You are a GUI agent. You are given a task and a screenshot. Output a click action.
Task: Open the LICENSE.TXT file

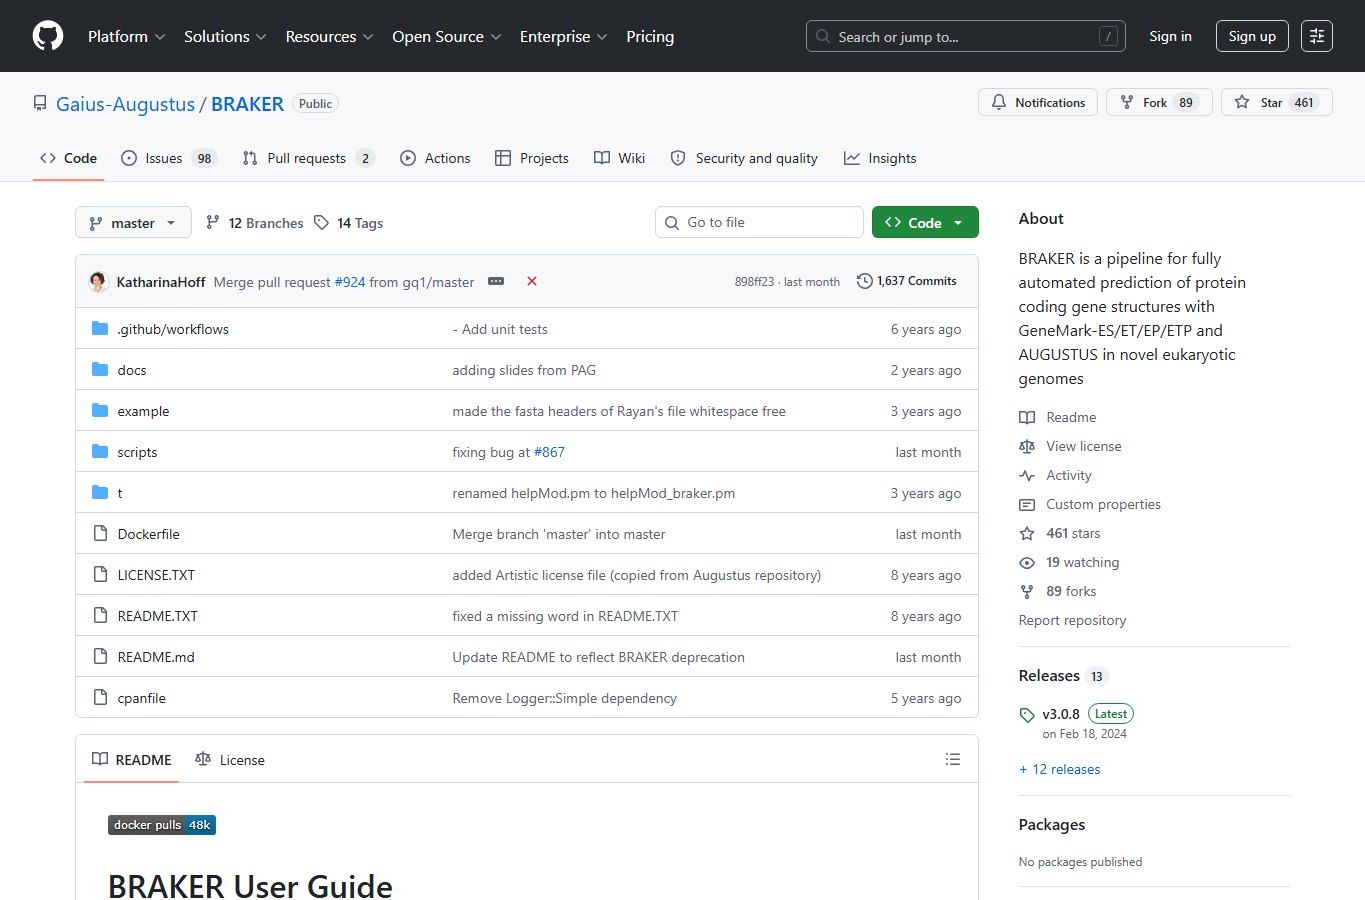coord(156,575)
